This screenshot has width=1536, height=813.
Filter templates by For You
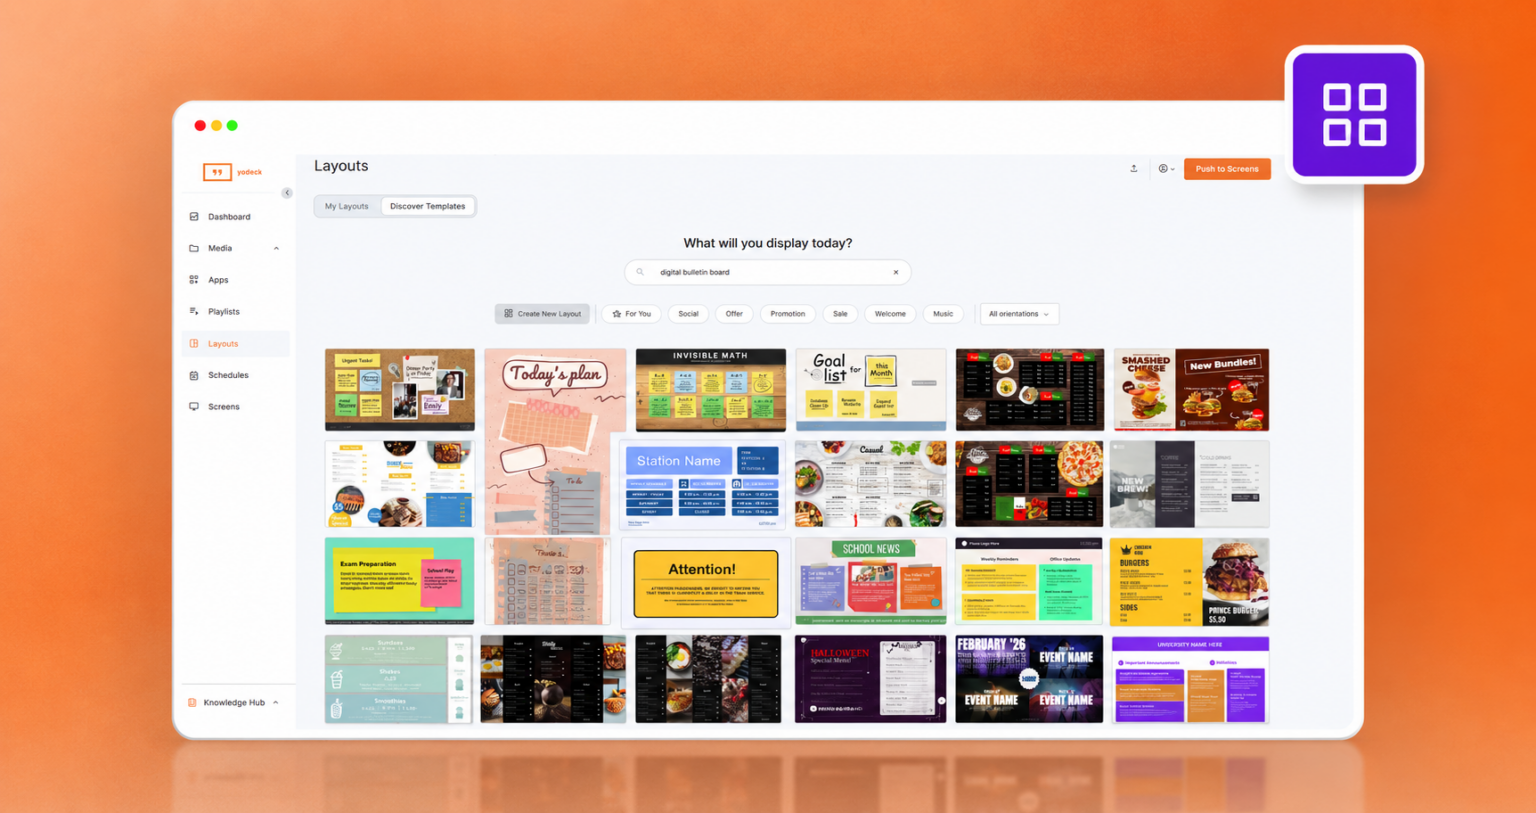631,314
